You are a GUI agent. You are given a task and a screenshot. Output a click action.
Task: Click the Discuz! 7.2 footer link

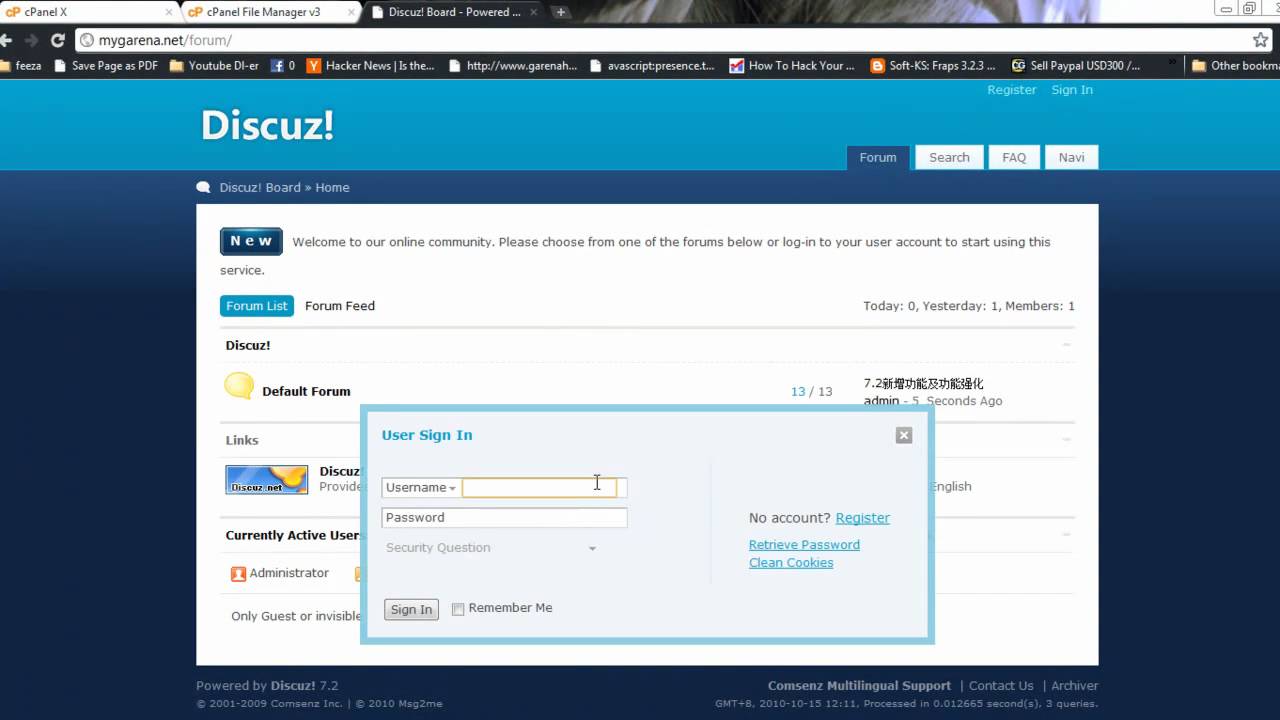click(x=304, y=686)
